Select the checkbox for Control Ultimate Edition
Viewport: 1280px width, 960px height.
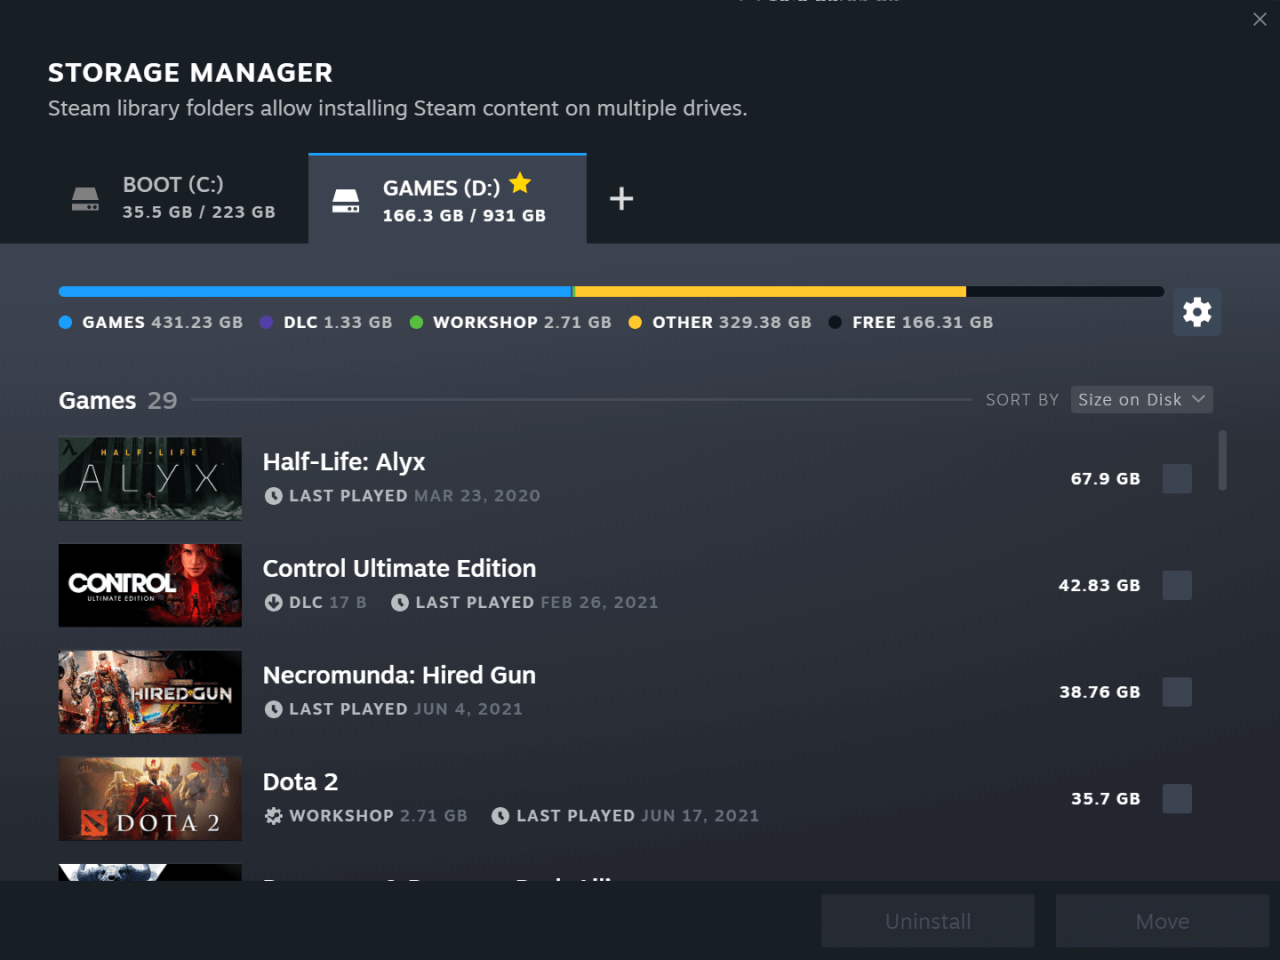pos(1177,585)
